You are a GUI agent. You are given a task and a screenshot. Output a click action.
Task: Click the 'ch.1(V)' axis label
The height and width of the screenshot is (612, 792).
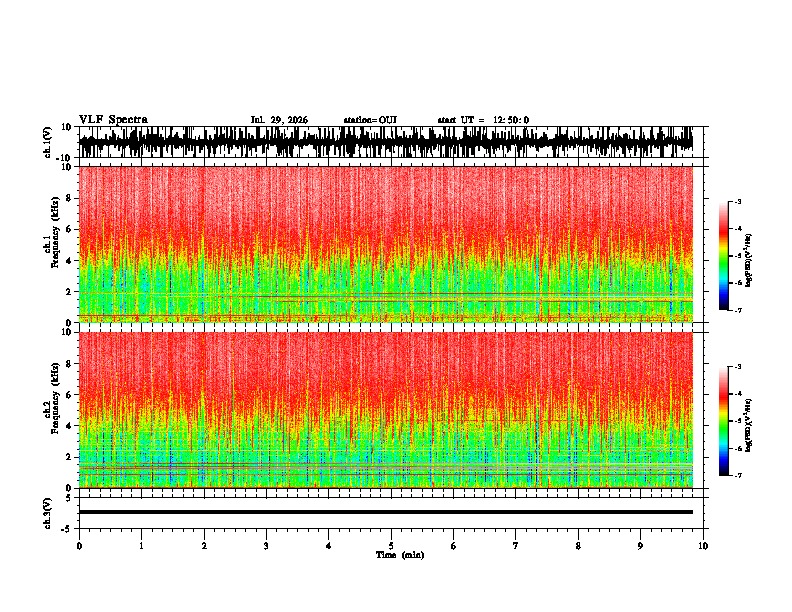click(x=48, y=142)
